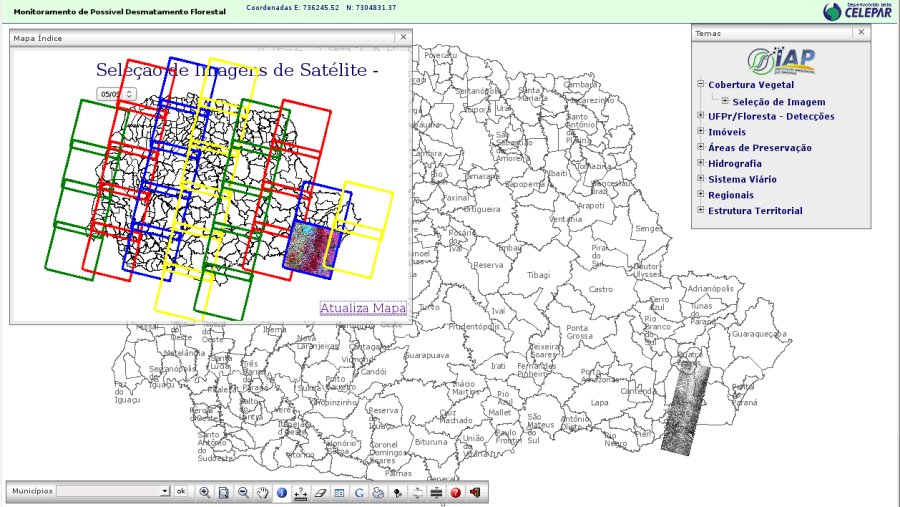The width and height of the screenshot is (900, 507).
Task: Activate the pan hand tool
Action: 262,492
